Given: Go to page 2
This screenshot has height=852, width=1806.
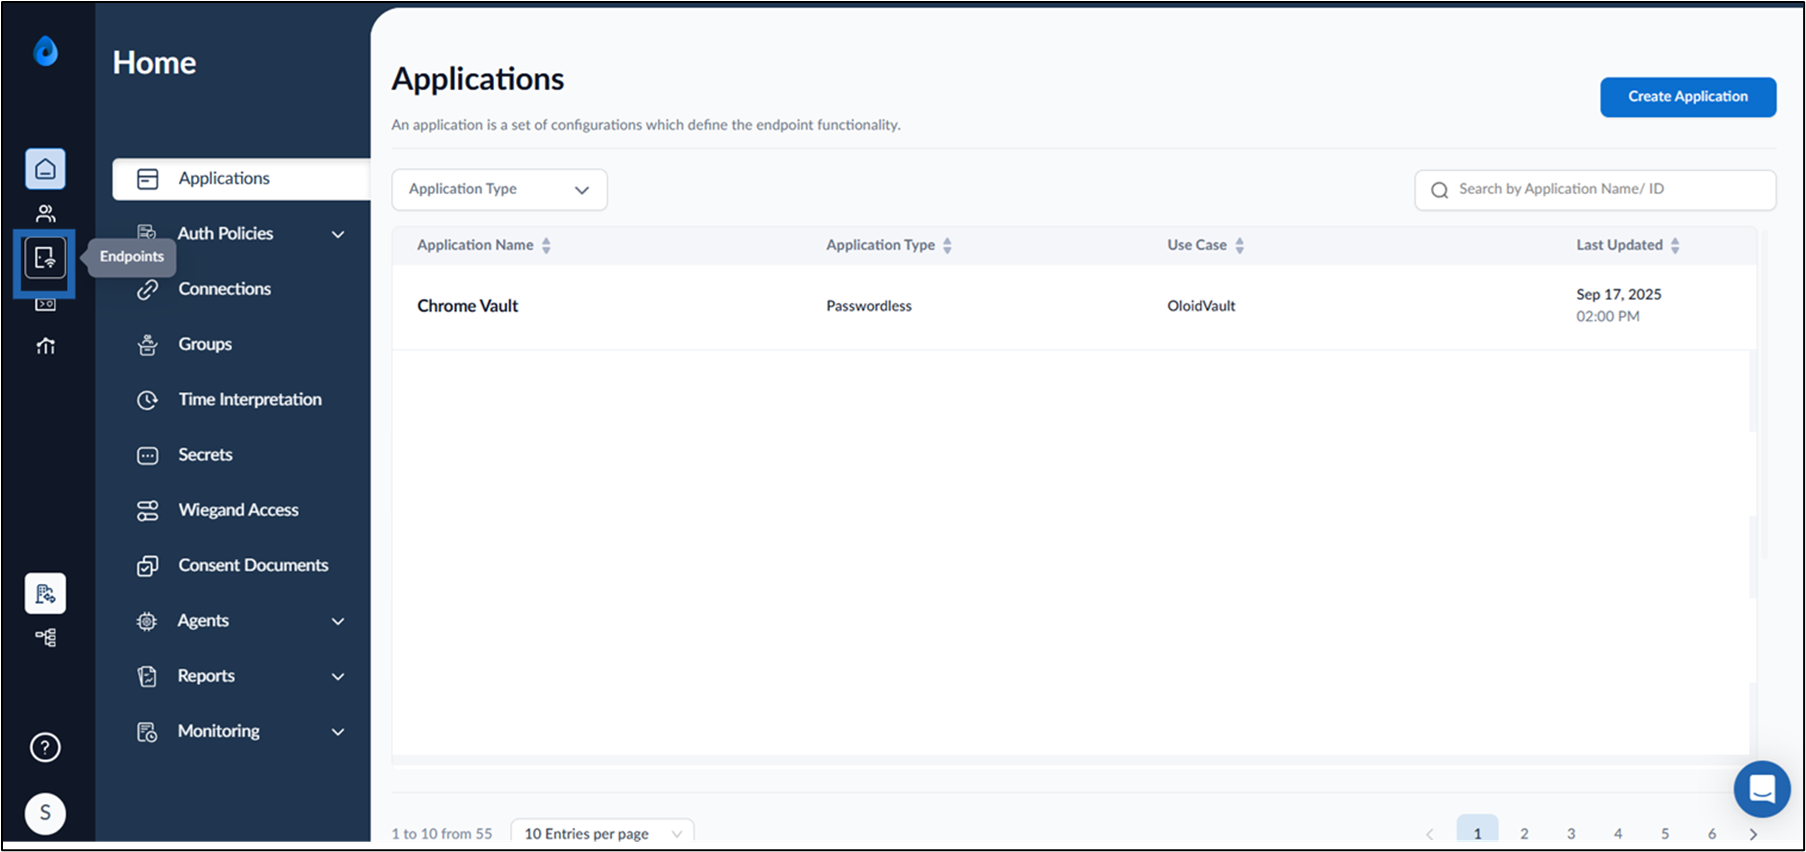Looking at the screenshot, I should pos(1524,833).
